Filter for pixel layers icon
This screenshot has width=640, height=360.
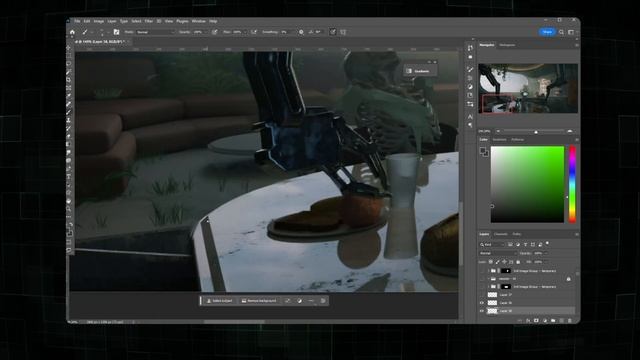pyautogui.click(x=510, y=244)
